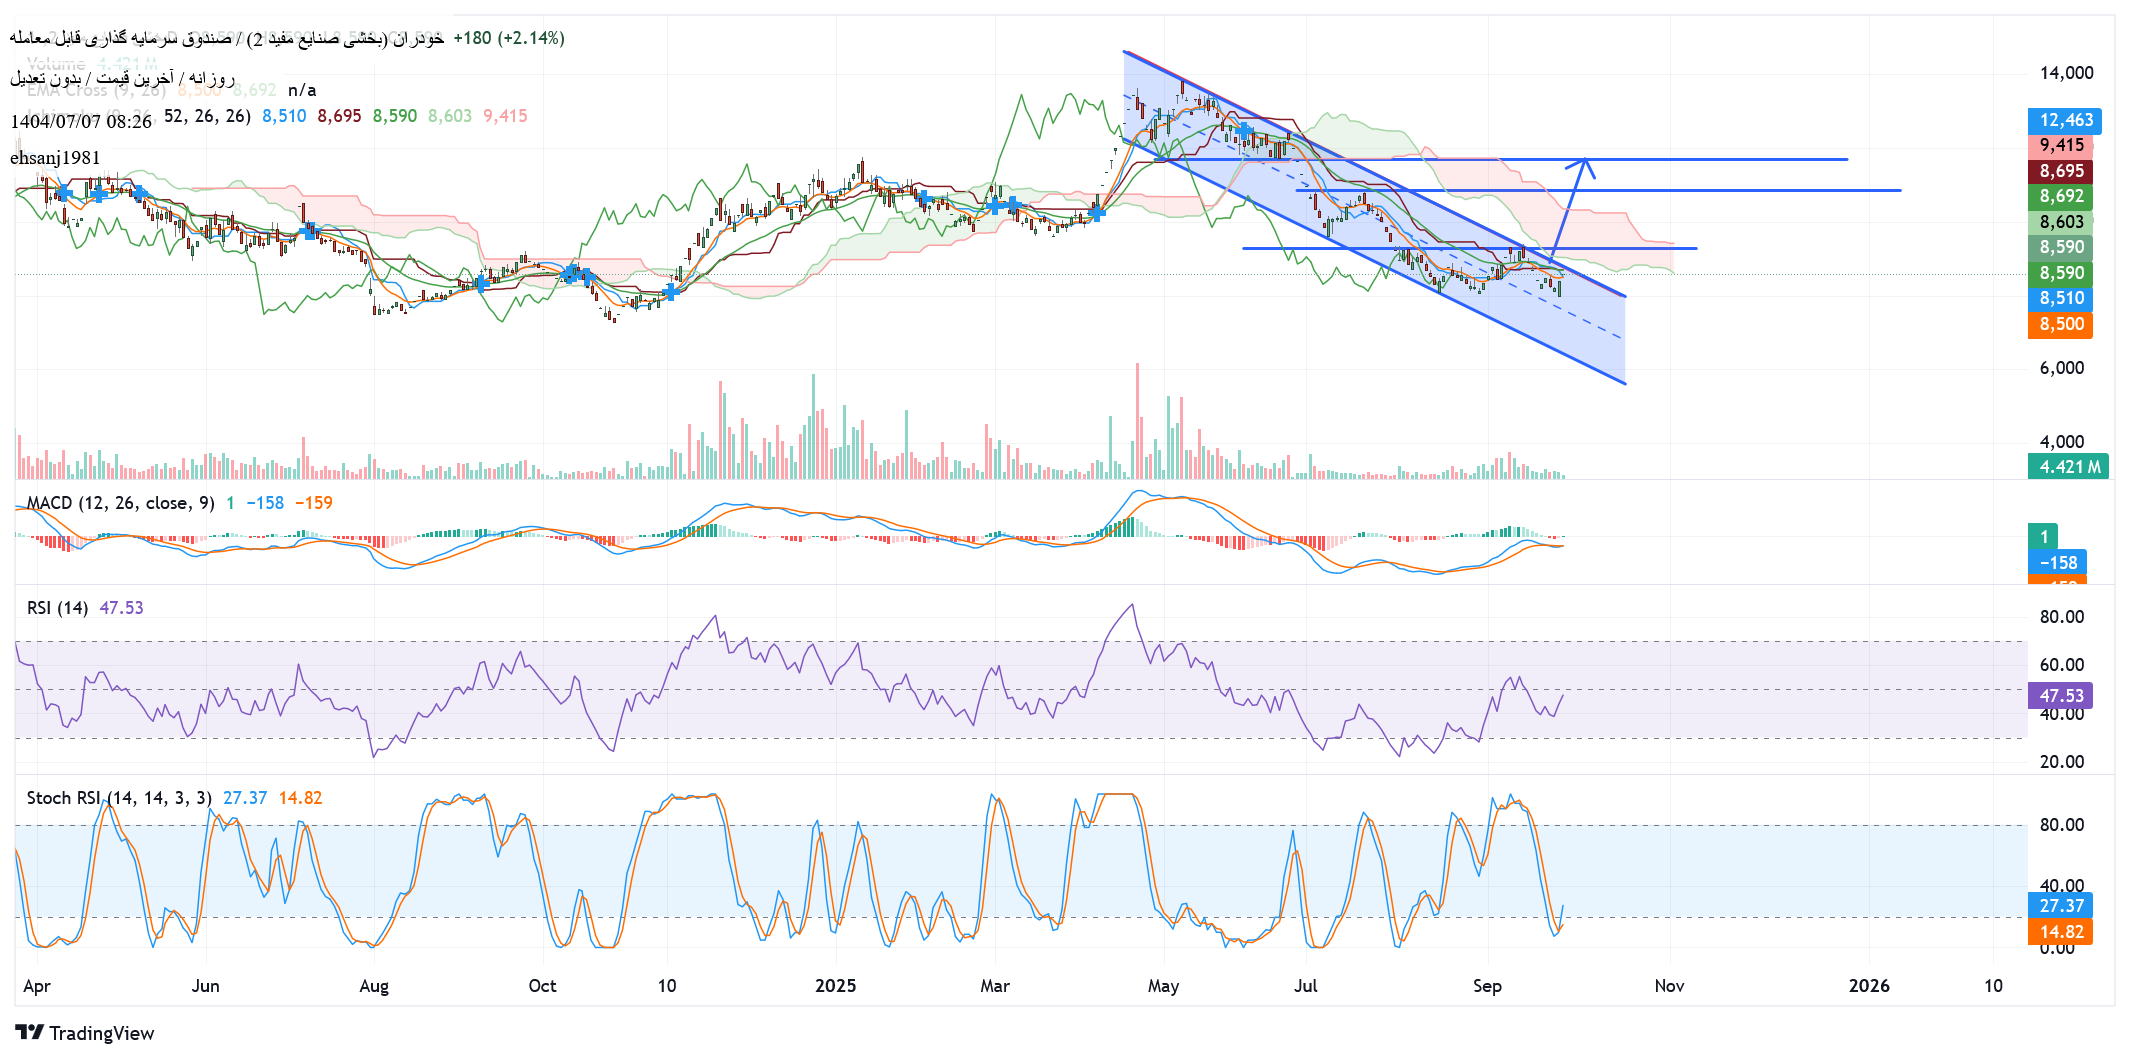Viewport: 2130px width, 1059px height.
Task: Click the 1404/07/07 08:26 timestamp
Action: coord(81,122)
